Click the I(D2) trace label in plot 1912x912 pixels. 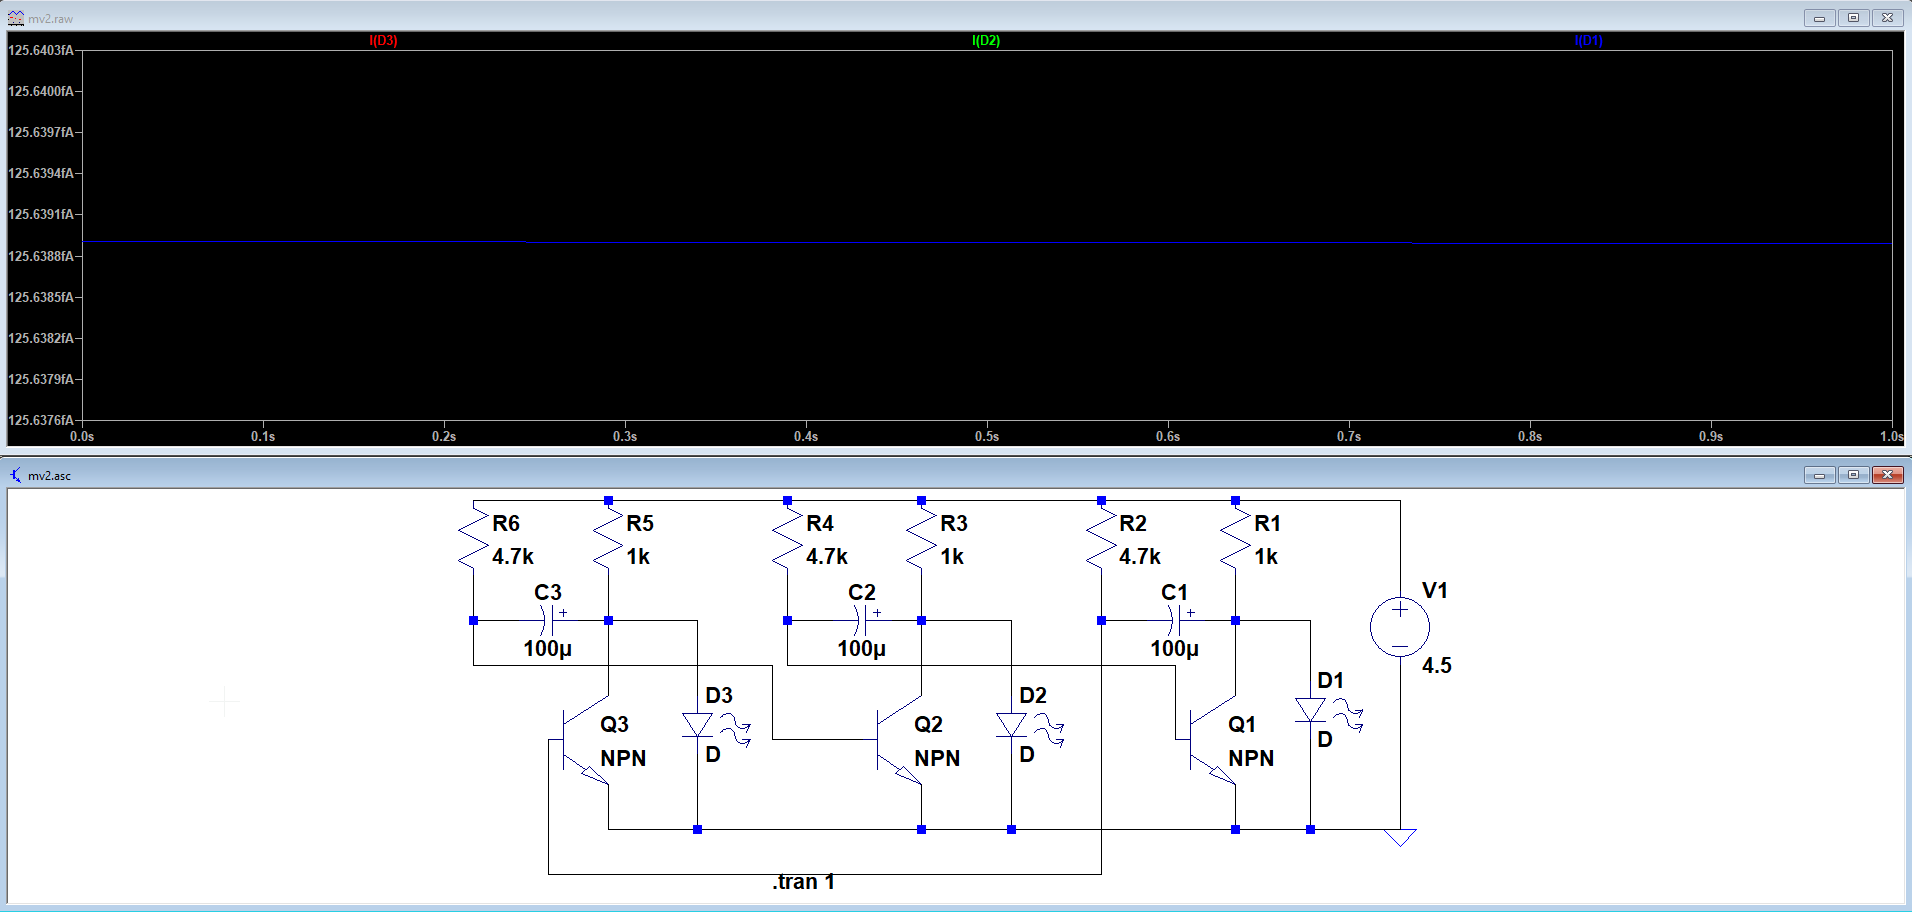pos(986,41)
